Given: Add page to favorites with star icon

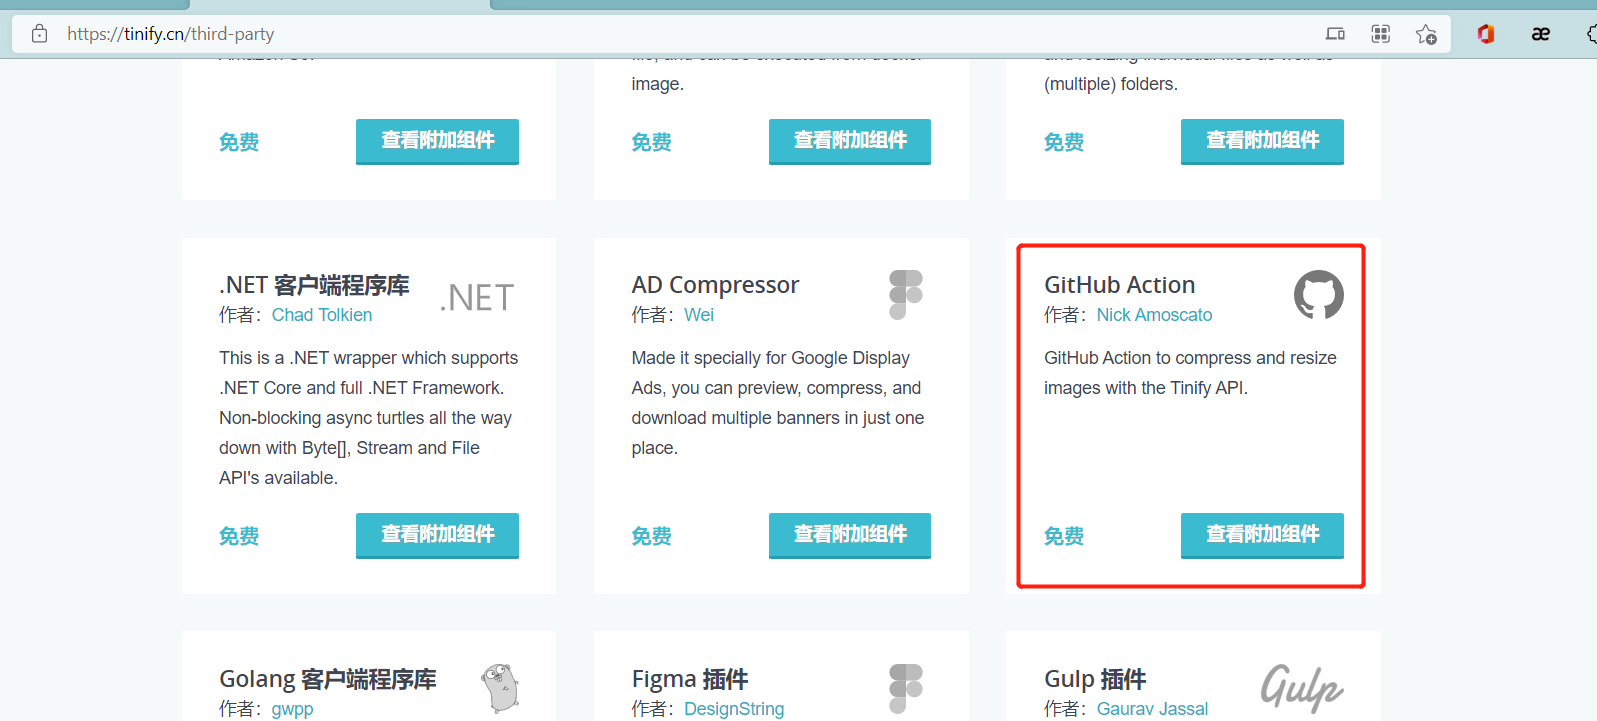Looking at the screenshot, I should point(1426,34).
